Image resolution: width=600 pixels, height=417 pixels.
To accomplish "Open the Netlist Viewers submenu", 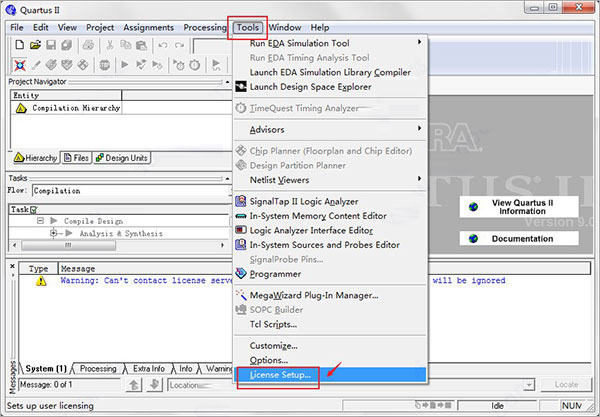I will (330, 179).
